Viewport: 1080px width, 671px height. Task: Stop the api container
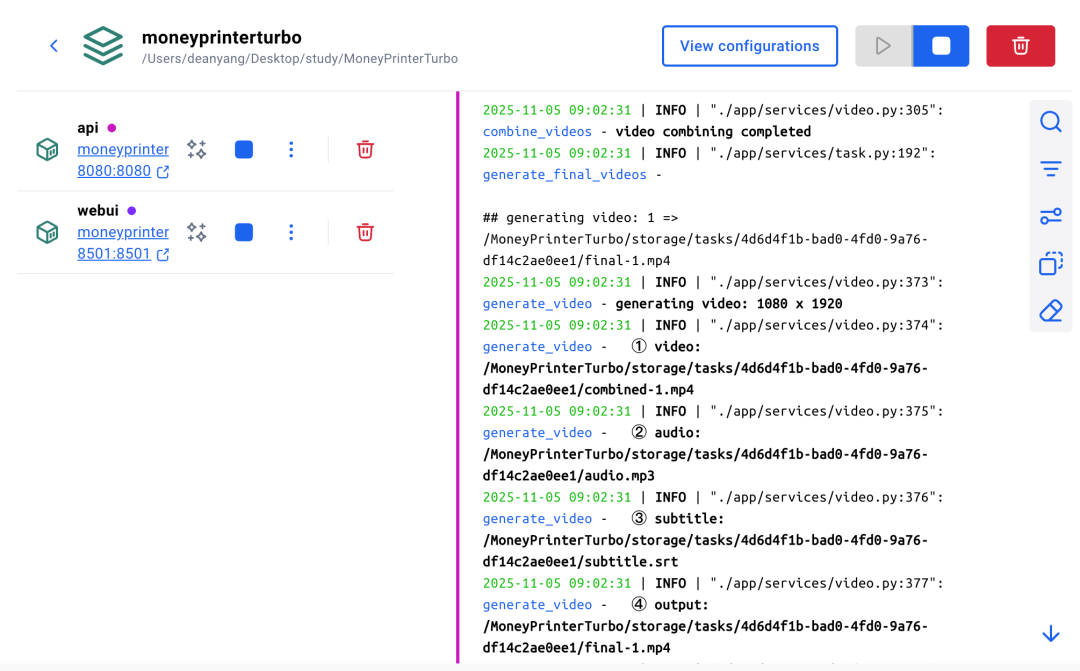tap(244, 149)
